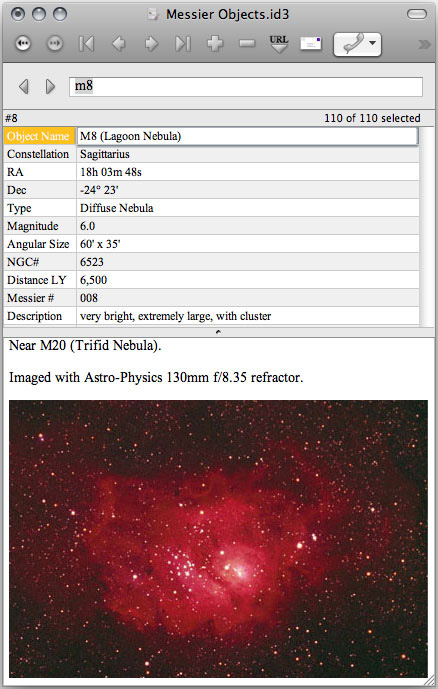
Task: Go to previous record with toolbar arrow
Action: (119, 44)
